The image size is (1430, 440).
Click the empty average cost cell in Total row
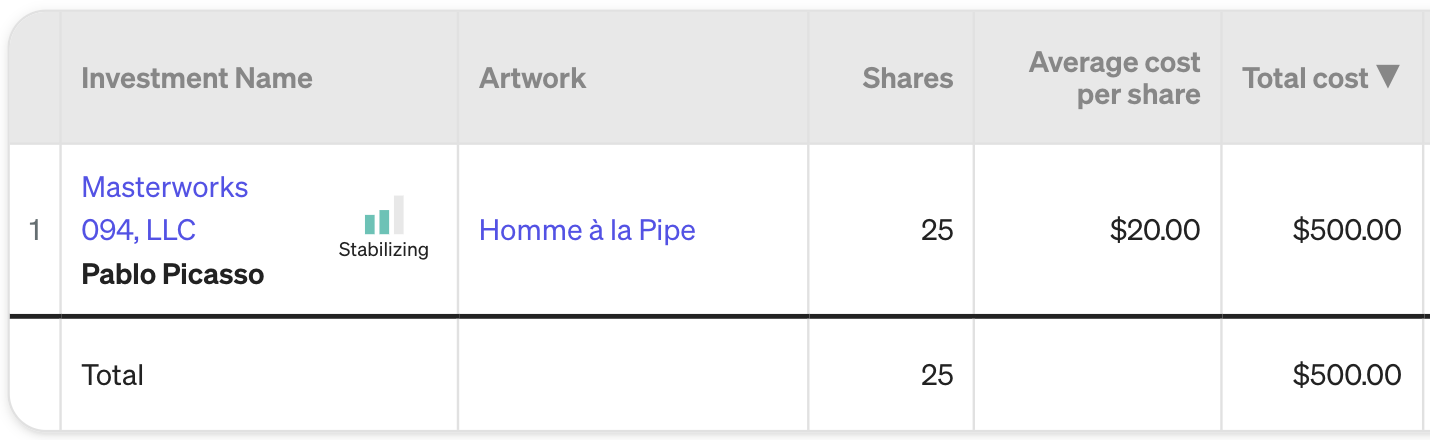(x=1097, y=375)
